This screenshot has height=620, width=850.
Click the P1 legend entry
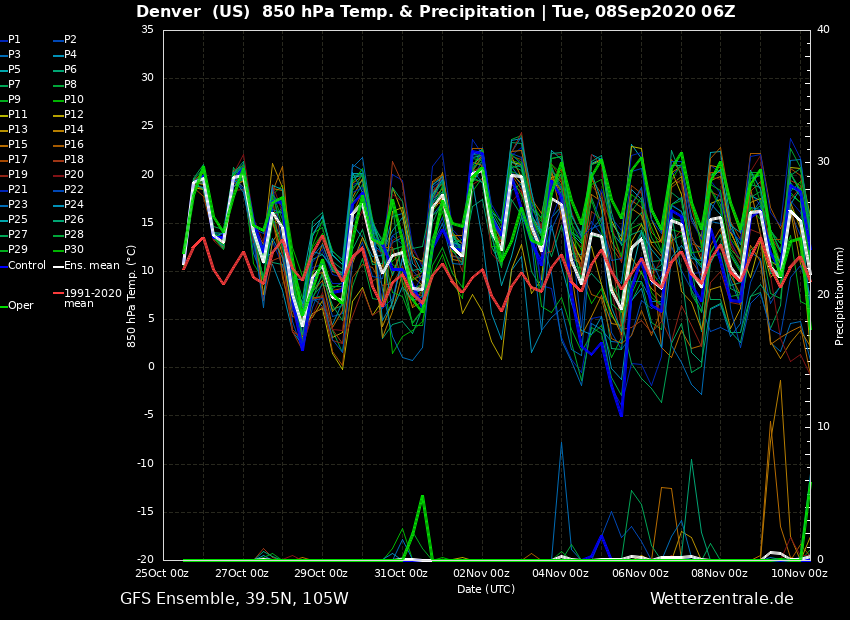14,40
